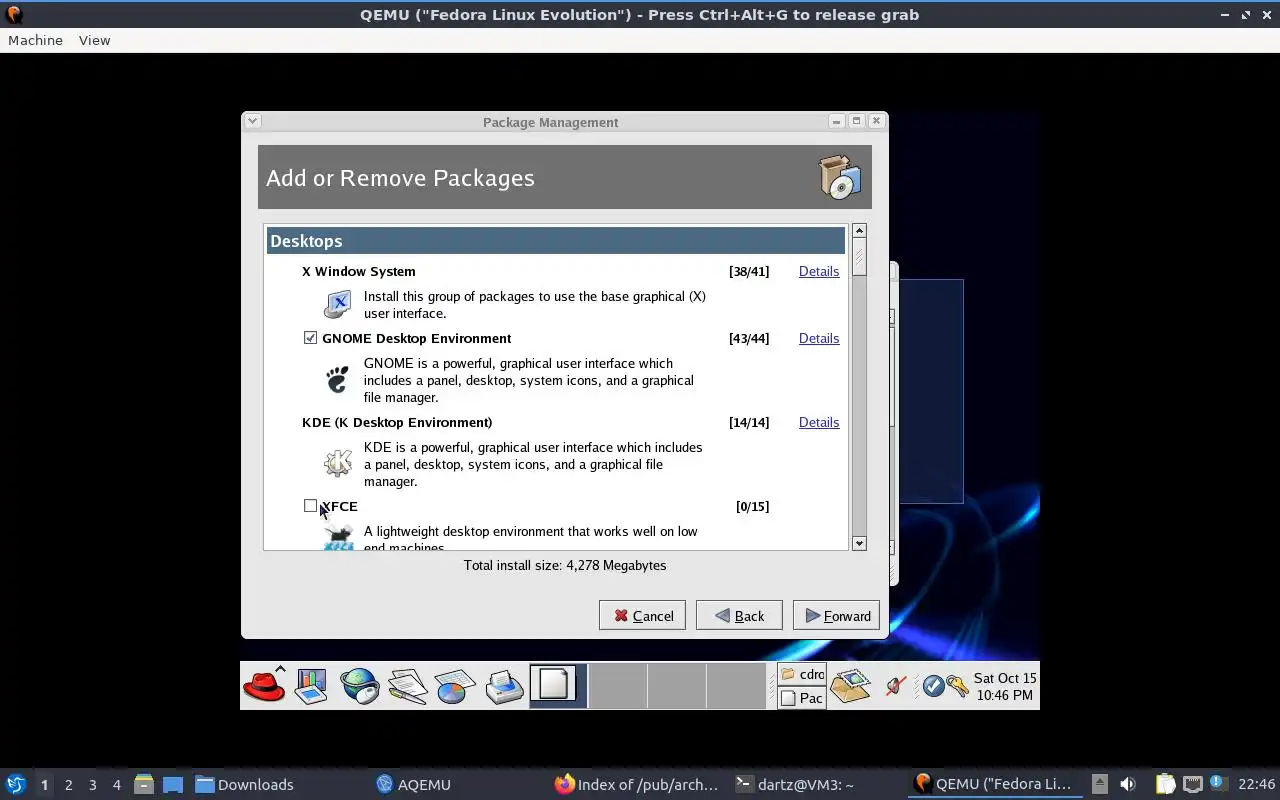Click the [43/44] package count
The width and height of the screenshot is (1280, 800).
coord(749,338)
